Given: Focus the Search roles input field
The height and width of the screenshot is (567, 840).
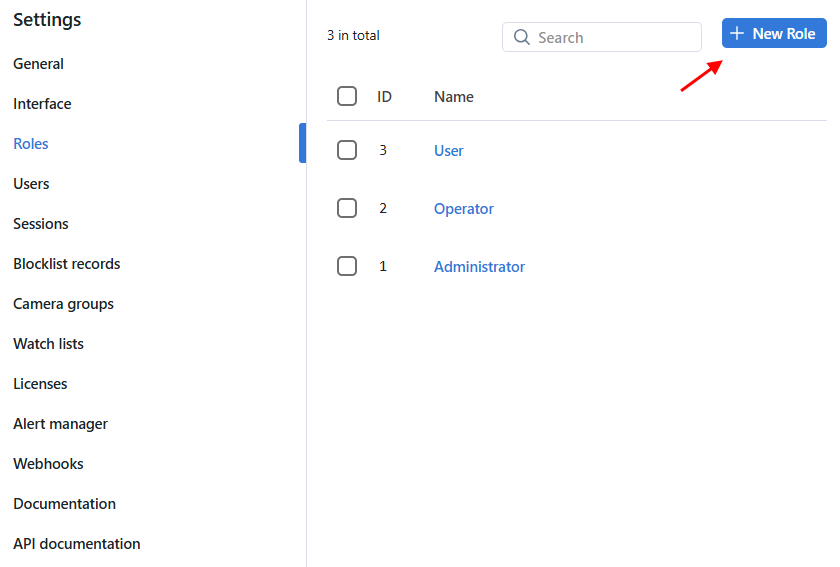Looking at the screenshot, I should coord(612,37).
